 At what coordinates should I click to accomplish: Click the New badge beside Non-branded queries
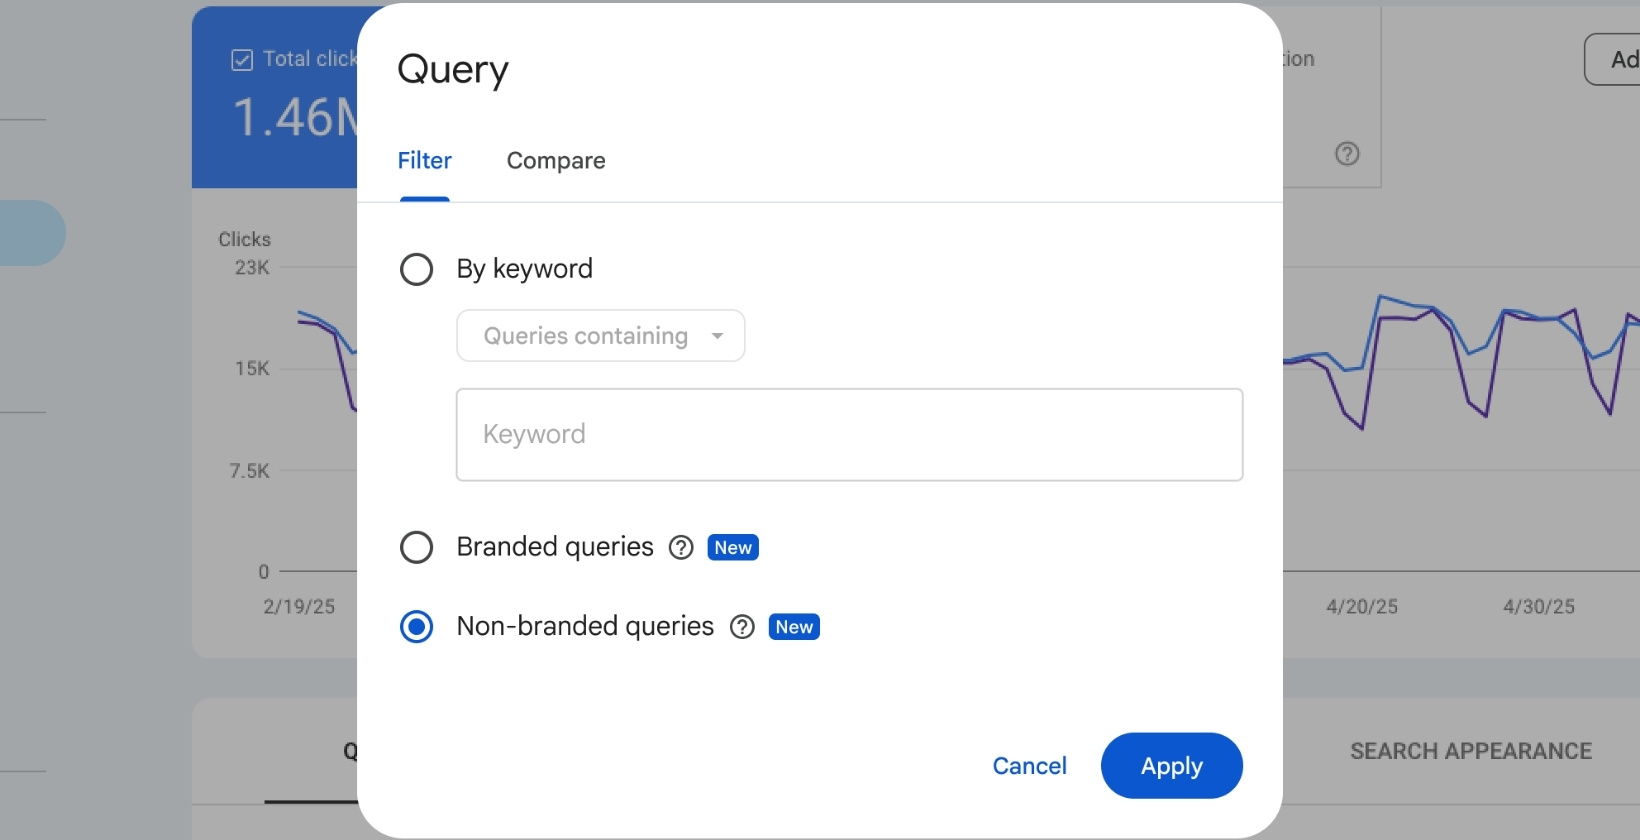pyautogui.click(x=794, y=627)
